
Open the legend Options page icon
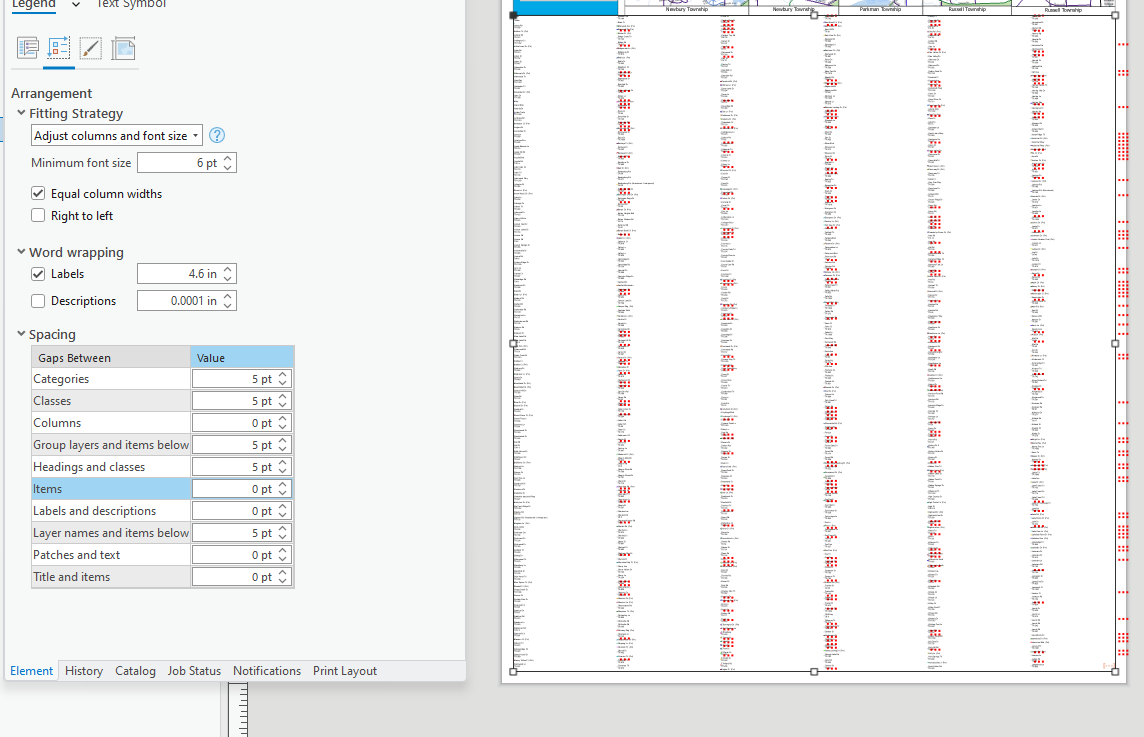(x=27, y=47)
